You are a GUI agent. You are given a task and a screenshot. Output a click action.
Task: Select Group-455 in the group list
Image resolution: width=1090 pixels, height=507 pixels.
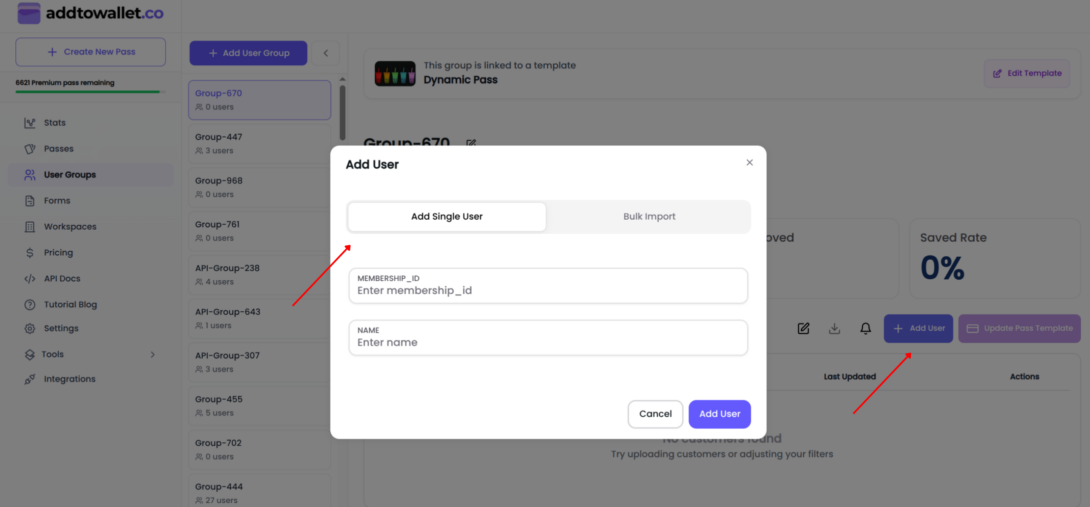[x=259, y=406]
